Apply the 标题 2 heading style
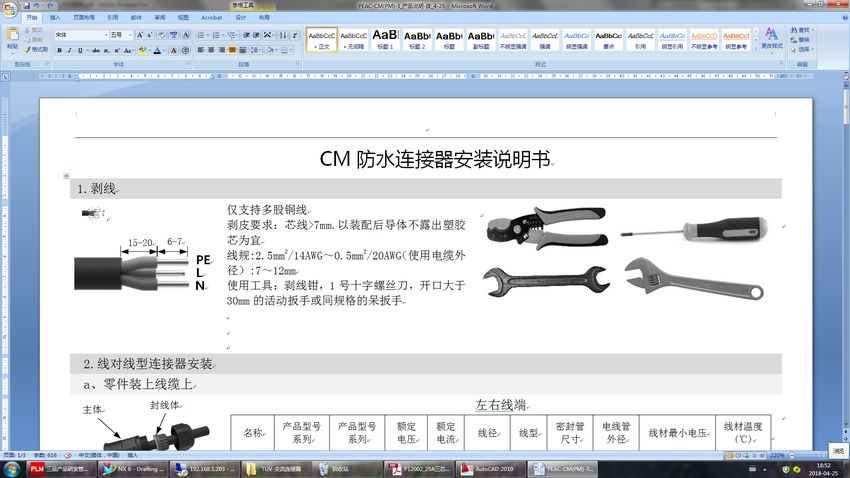Viewport: 850px width, 478px height. point(417,39)
